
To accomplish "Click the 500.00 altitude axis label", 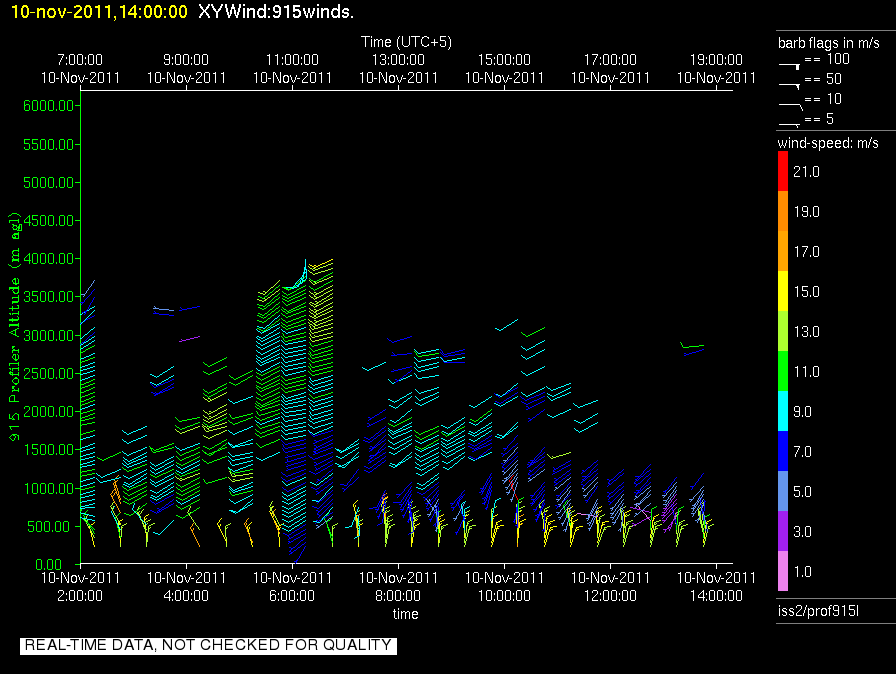I will (x=51, y=526).
